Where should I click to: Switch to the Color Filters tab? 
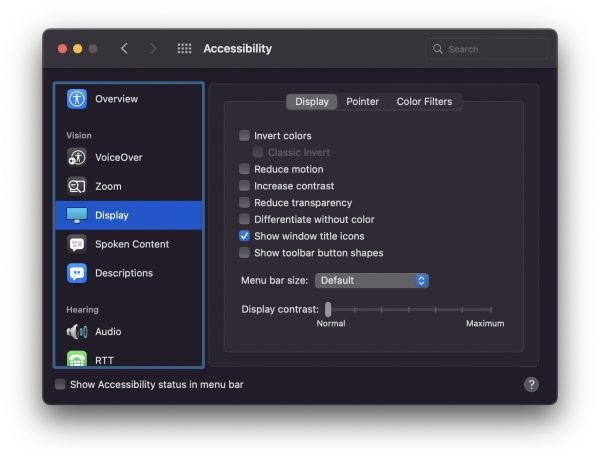pyautogui.click(x=424, y=102)
